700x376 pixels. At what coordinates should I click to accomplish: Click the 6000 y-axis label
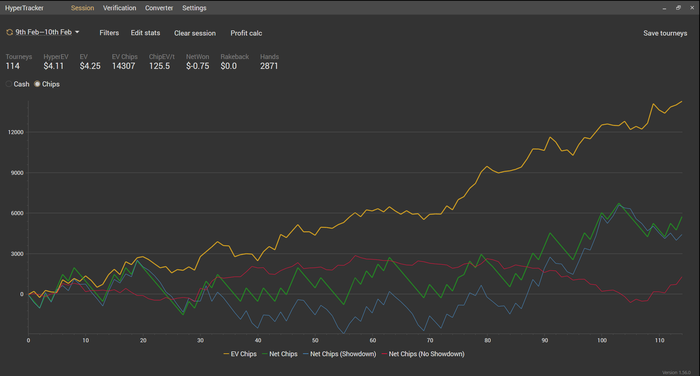17,213
